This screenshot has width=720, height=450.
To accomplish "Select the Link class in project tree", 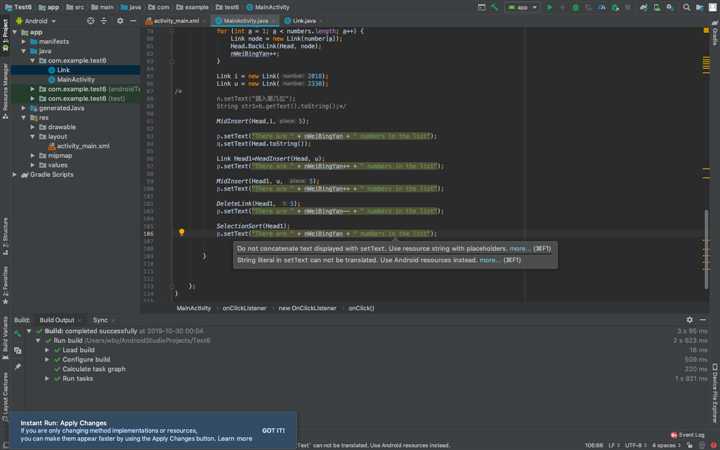I will click(63, 70).
